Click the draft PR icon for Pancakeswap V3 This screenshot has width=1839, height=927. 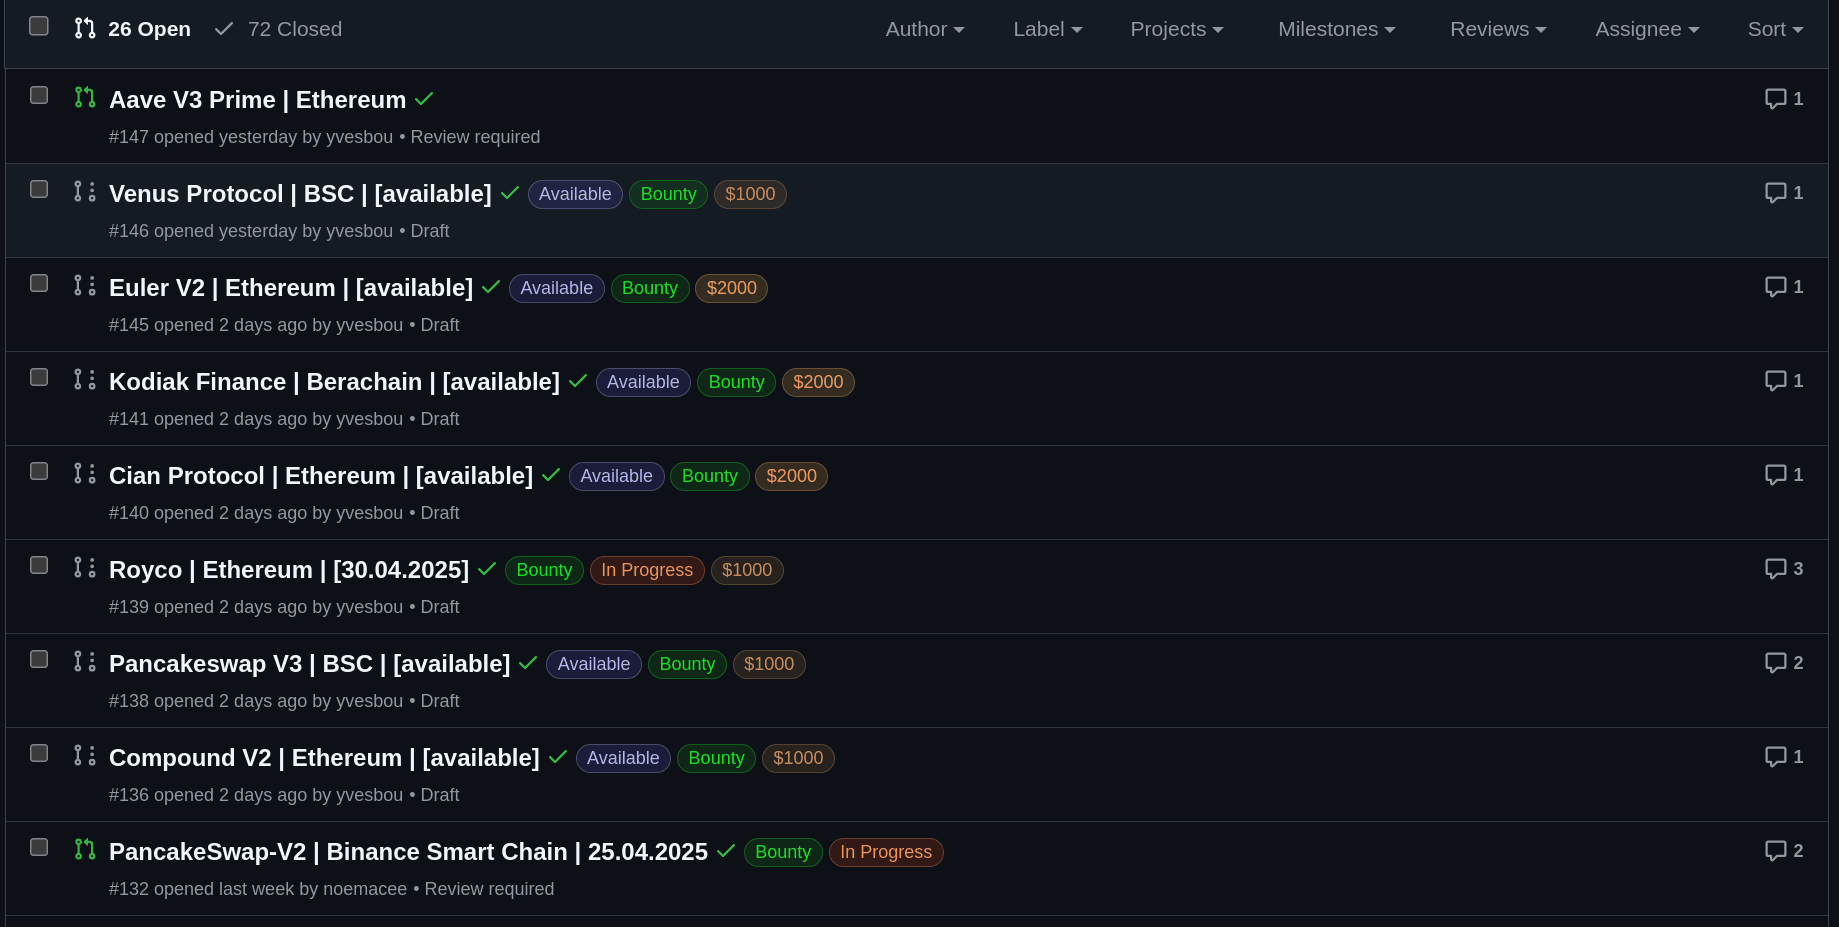(x=85, y=661)
